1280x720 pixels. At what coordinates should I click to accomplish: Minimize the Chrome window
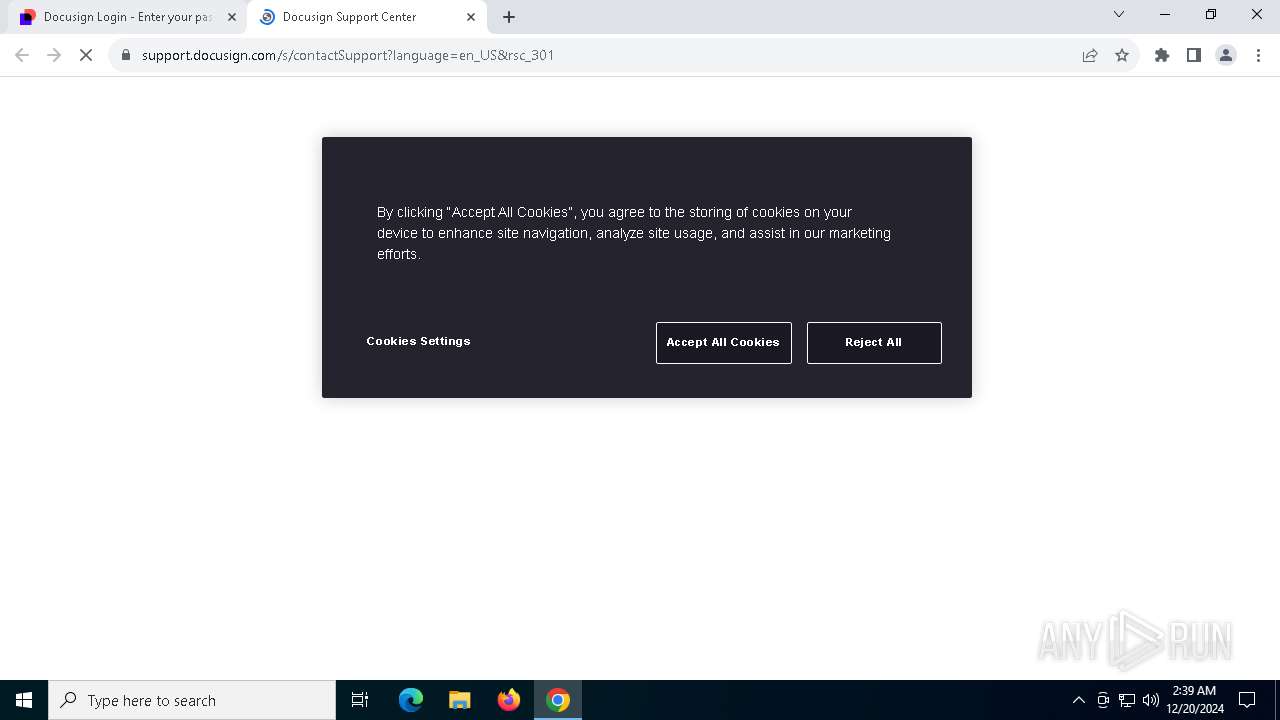point(1165,14)
